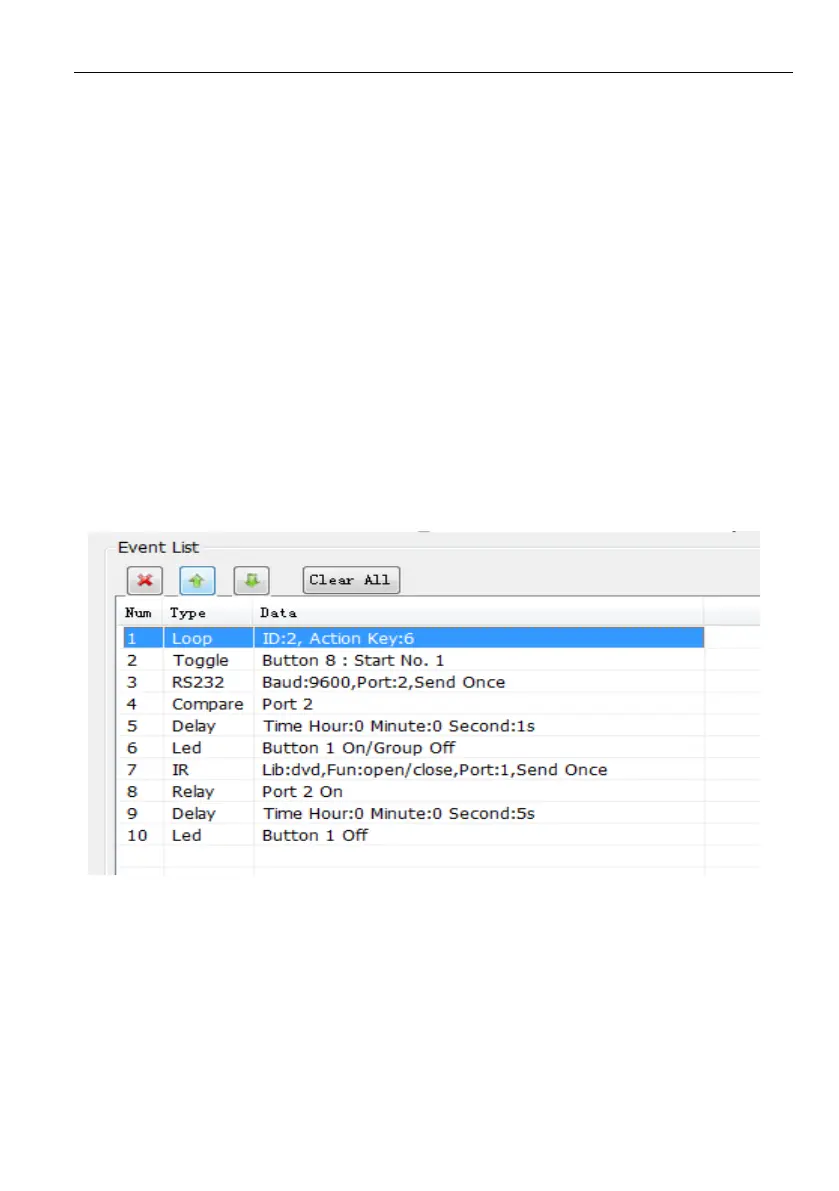Click the Type column header

coord(208,612)
